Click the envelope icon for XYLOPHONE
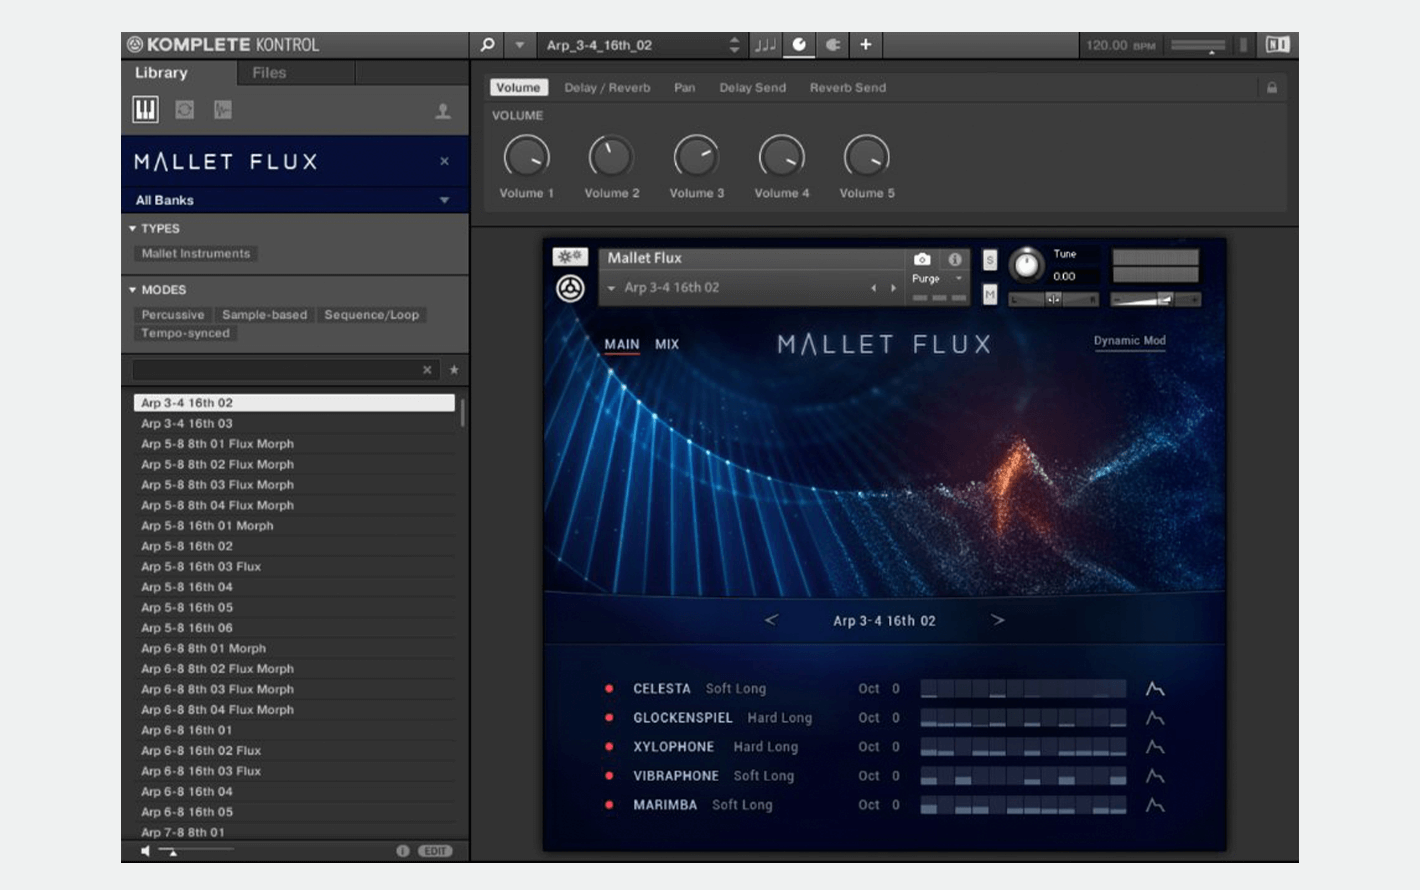 click(x=1155, y=747)
